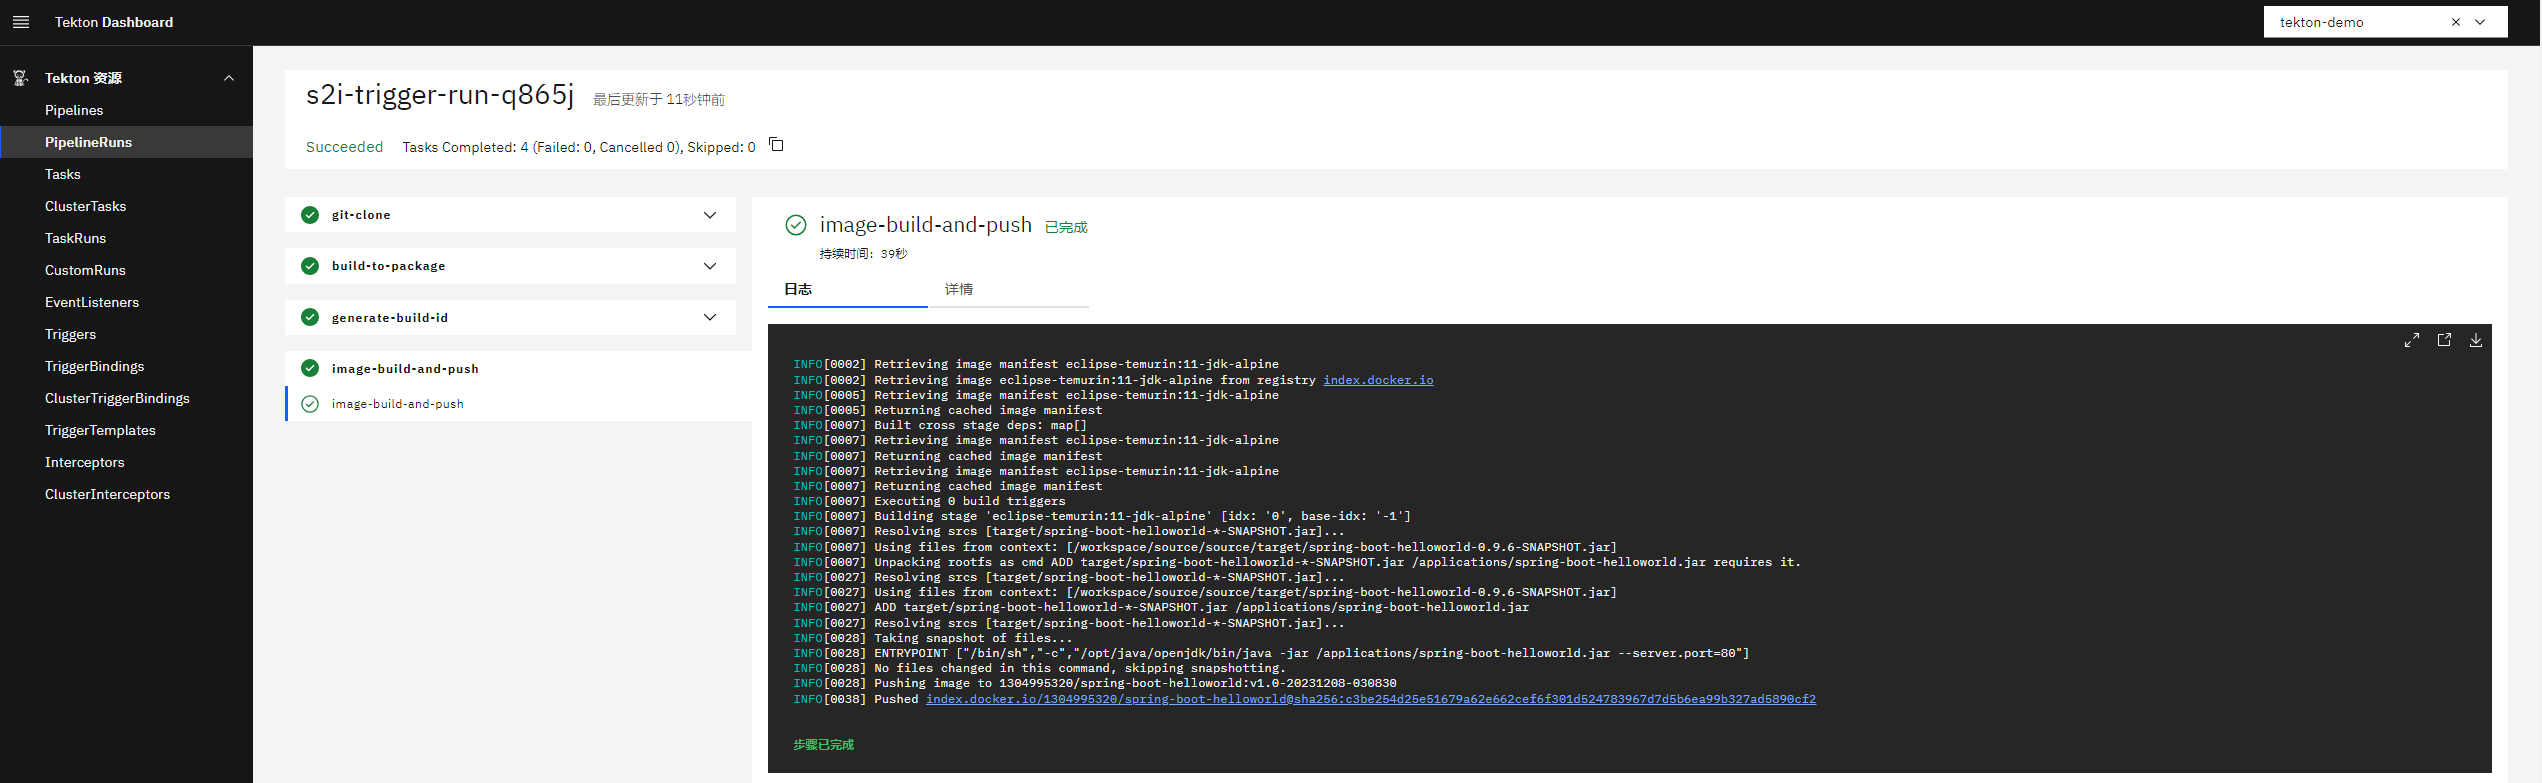This screenshot has width=2542, height=783.
Task: Open the hamburger navigation menu
Action: pyautogui.click(x=21, y=22)
